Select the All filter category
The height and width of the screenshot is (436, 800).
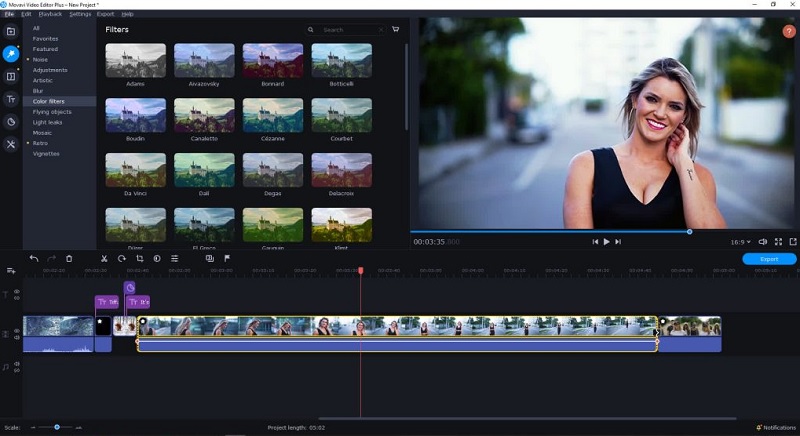click(36, 28)
